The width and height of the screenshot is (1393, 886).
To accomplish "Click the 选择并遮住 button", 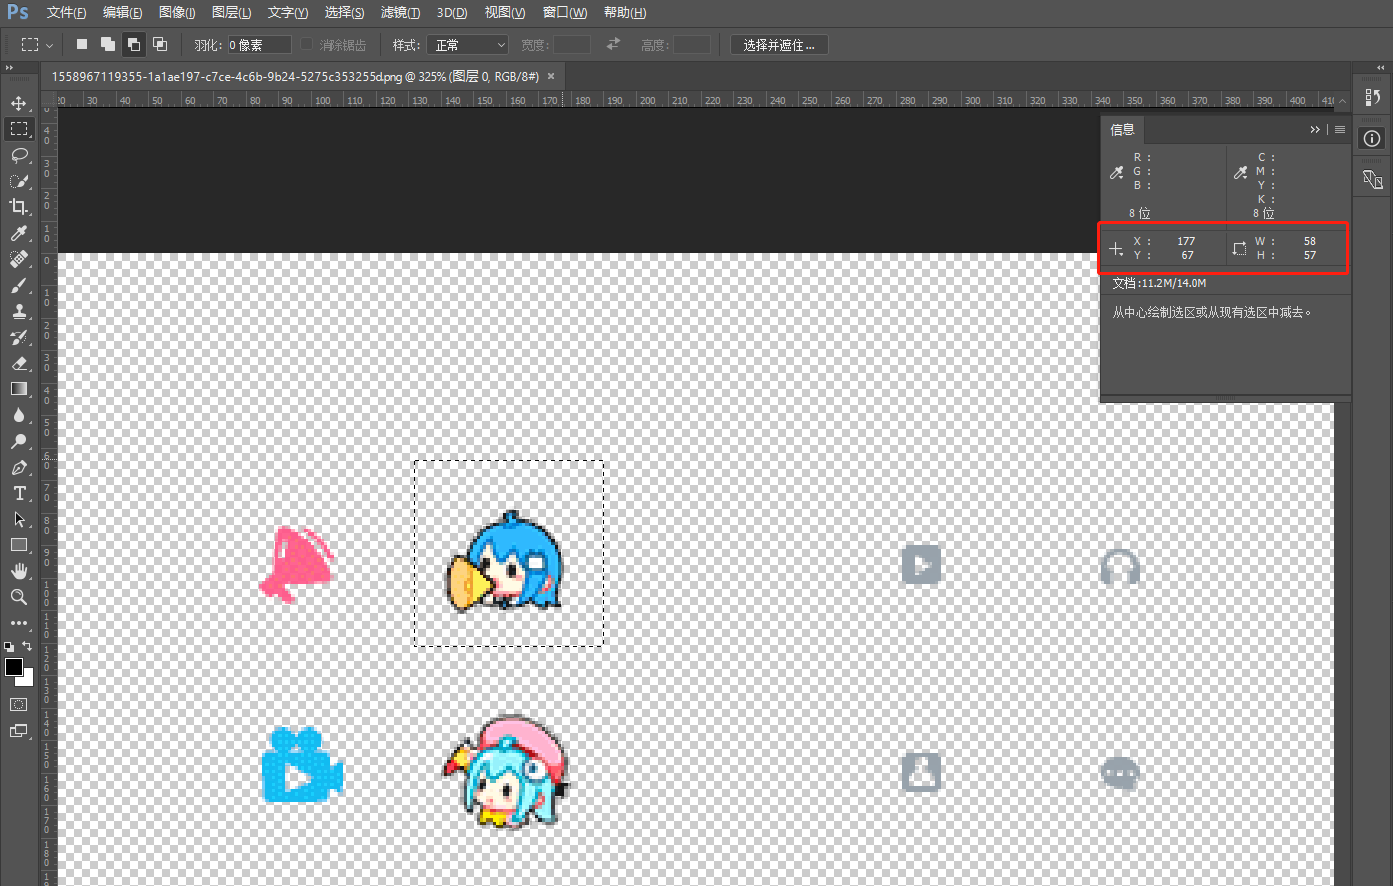I will click(x=779, y=45).
